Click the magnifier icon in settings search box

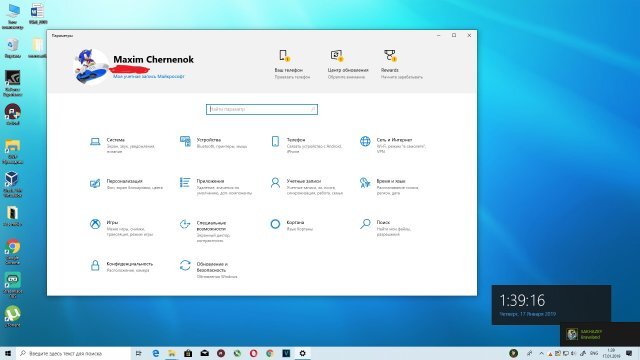pos(313,109)
